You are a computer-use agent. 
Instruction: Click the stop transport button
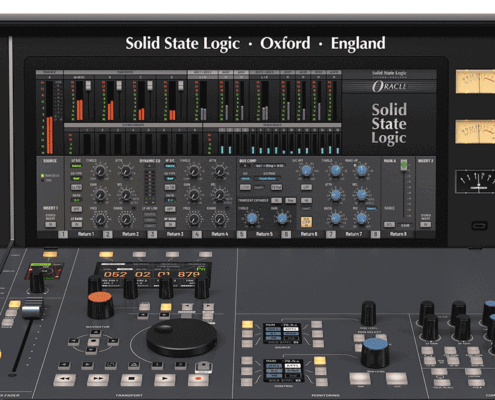point(131,379)
